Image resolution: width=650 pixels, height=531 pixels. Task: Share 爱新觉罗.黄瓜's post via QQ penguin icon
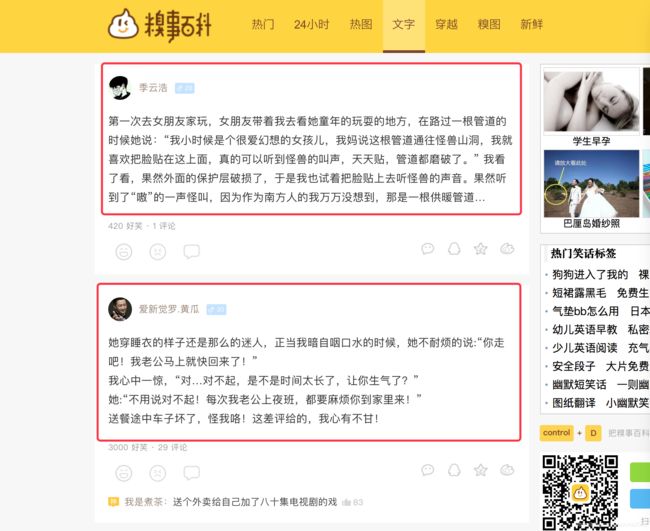click(454, 470)
